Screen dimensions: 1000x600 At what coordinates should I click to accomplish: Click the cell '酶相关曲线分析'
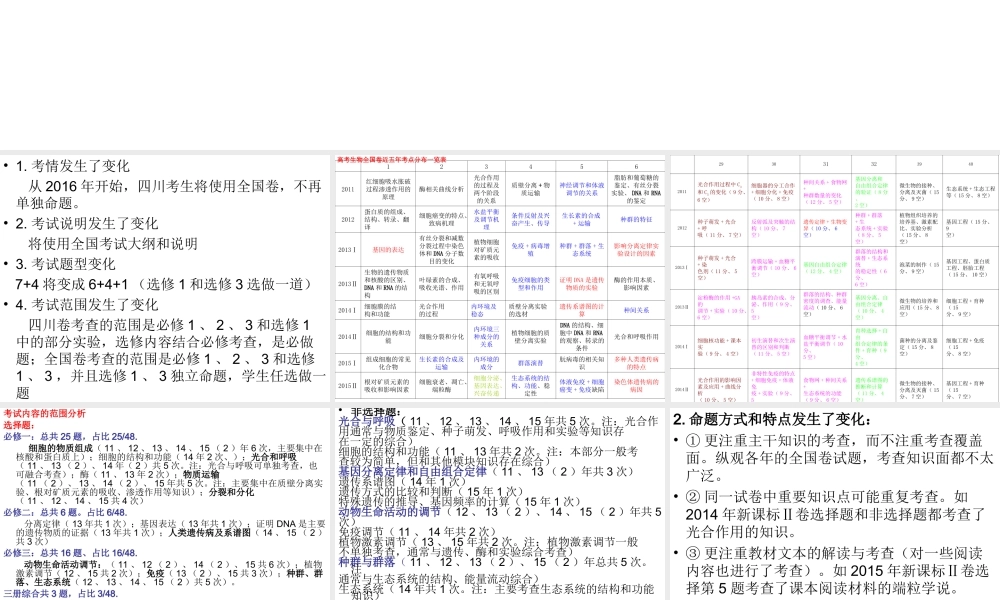[x=441, y=189]
